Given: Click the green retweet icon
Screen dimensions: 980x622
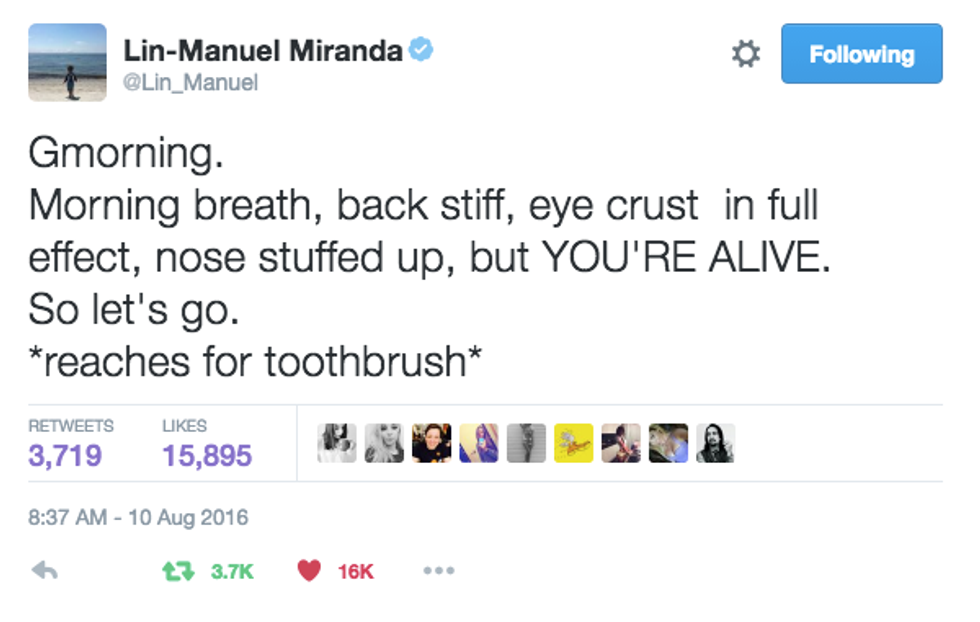Looking at the screenshot, I should [177, 571].
